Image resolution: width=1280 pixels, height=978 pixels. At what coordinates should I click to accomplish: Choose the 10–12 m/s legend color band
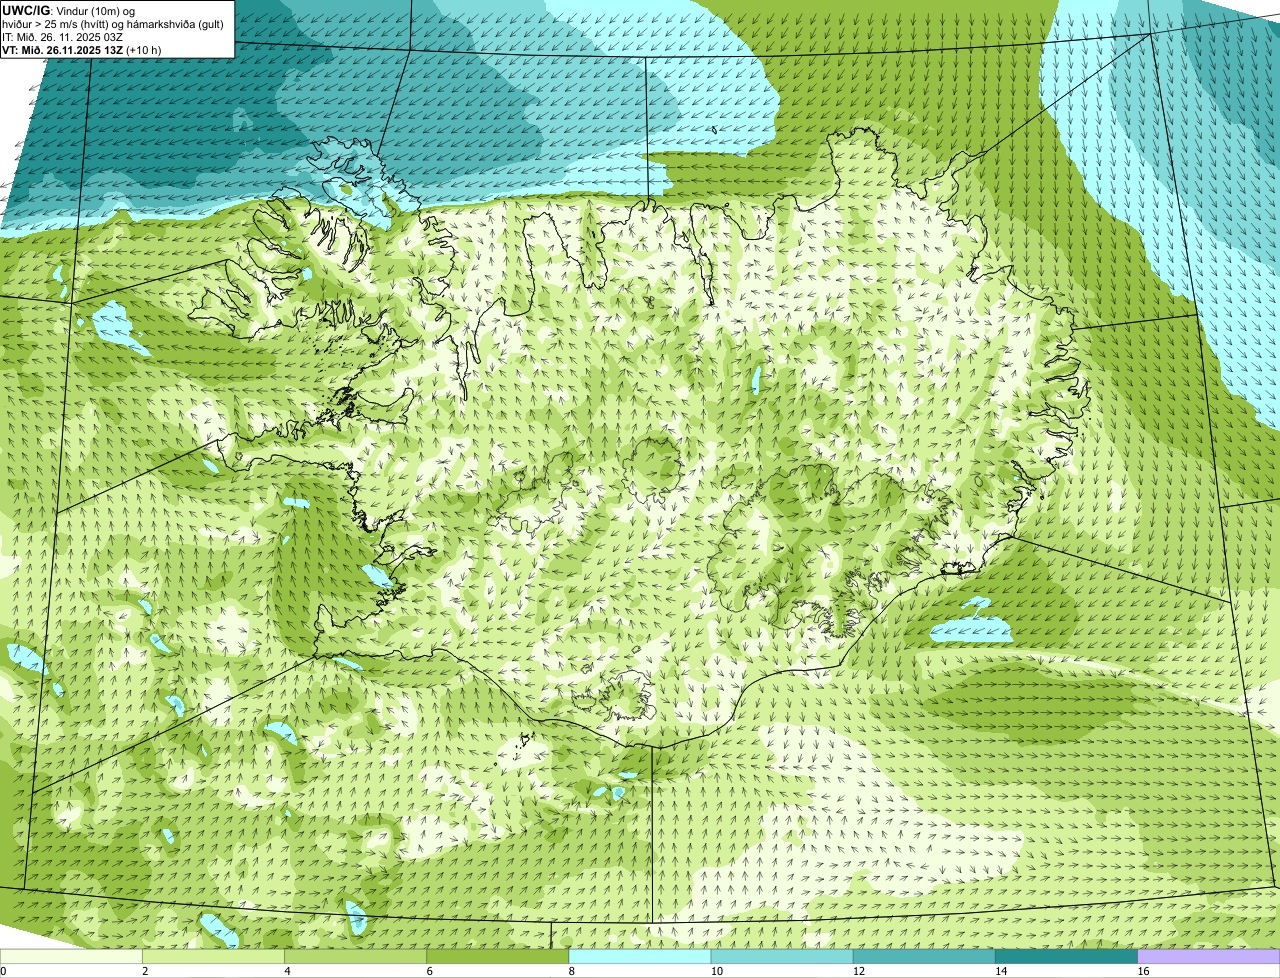coord(782,957)
